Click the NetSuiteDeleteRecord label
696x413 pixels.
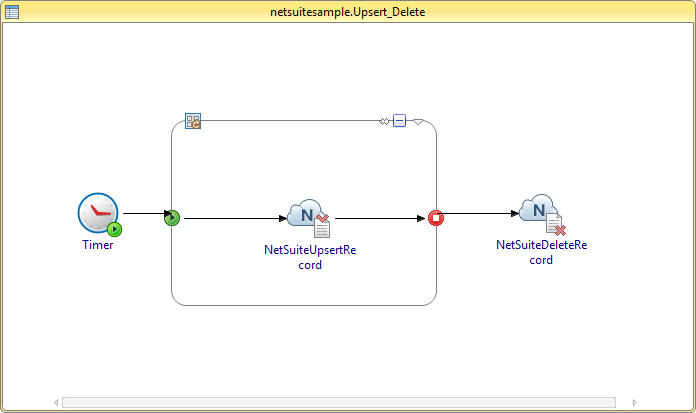(542, 252)
